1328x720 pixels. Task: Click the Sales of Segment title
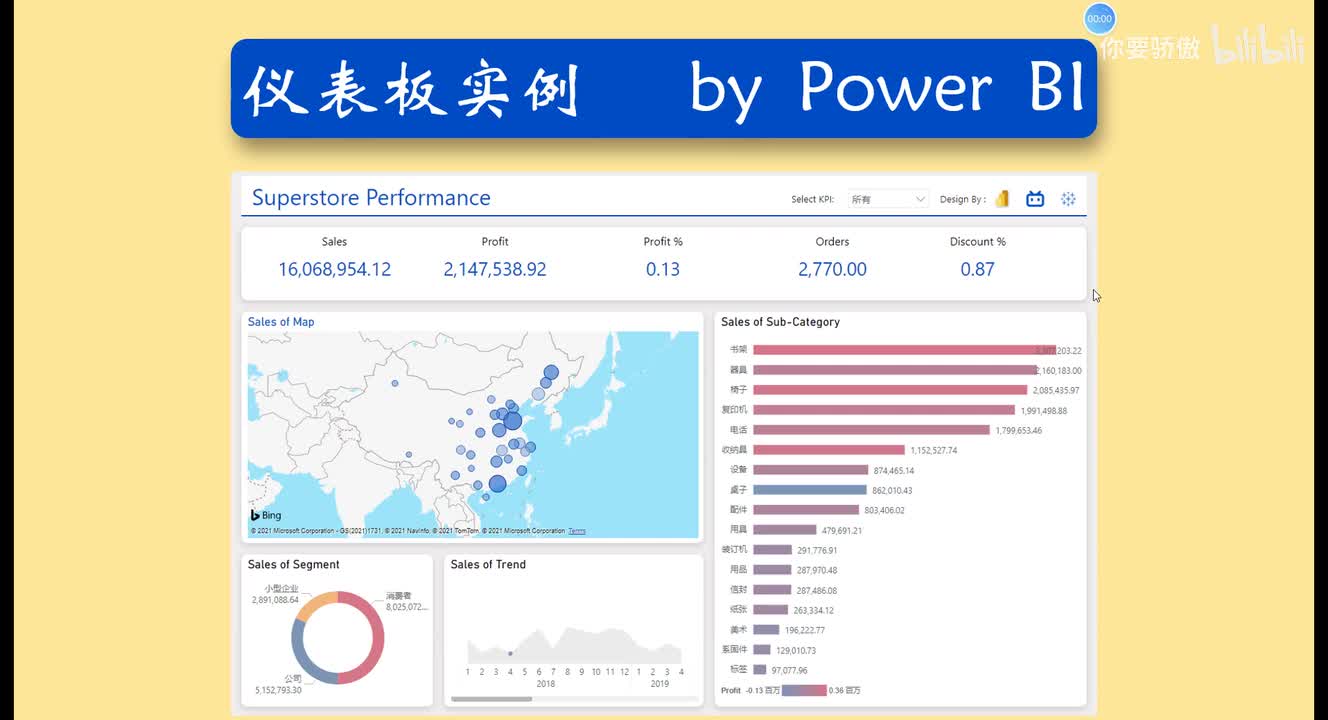point(294,565)
